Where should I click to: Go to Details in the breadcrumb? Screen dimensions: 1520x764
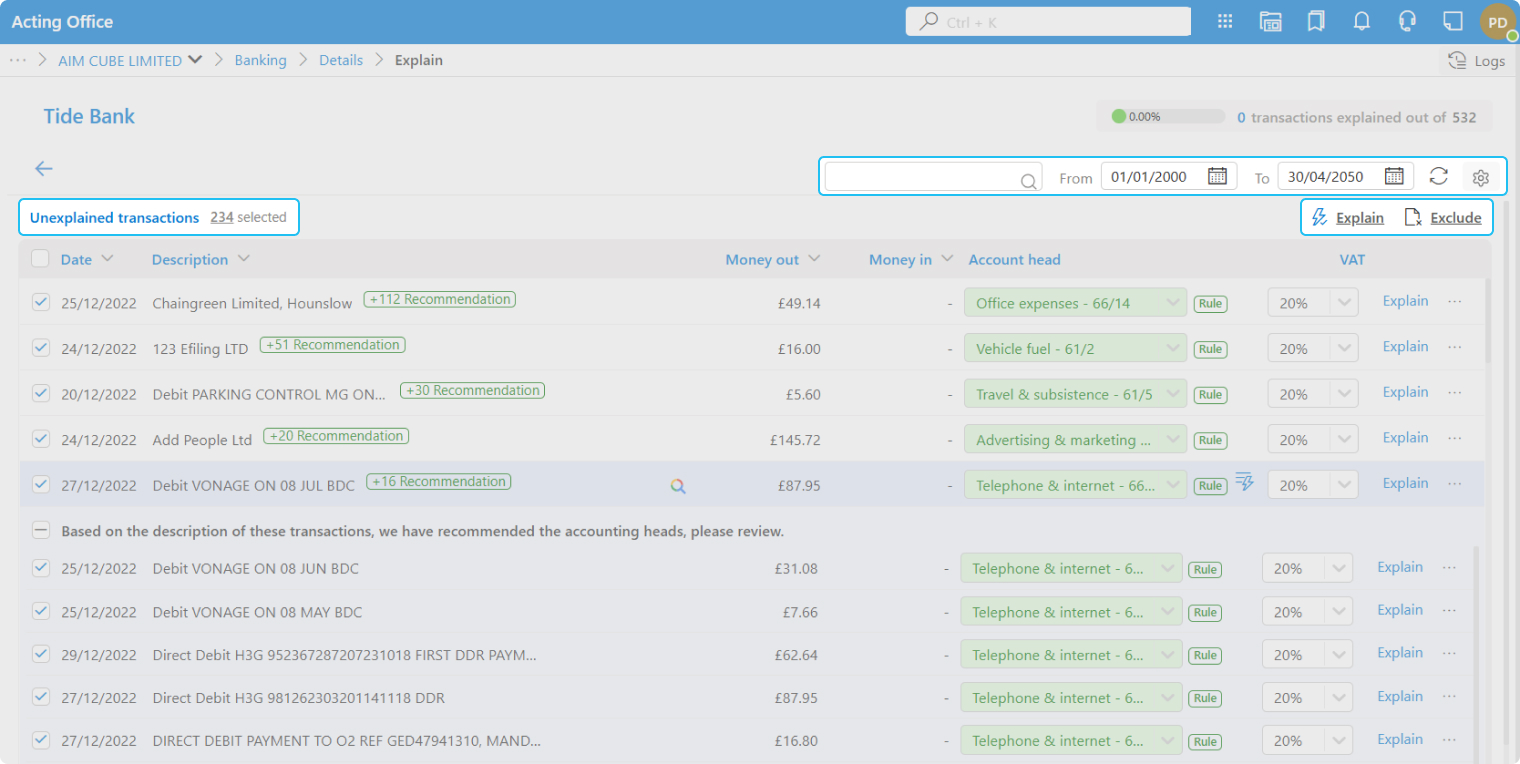click(341, 60)
